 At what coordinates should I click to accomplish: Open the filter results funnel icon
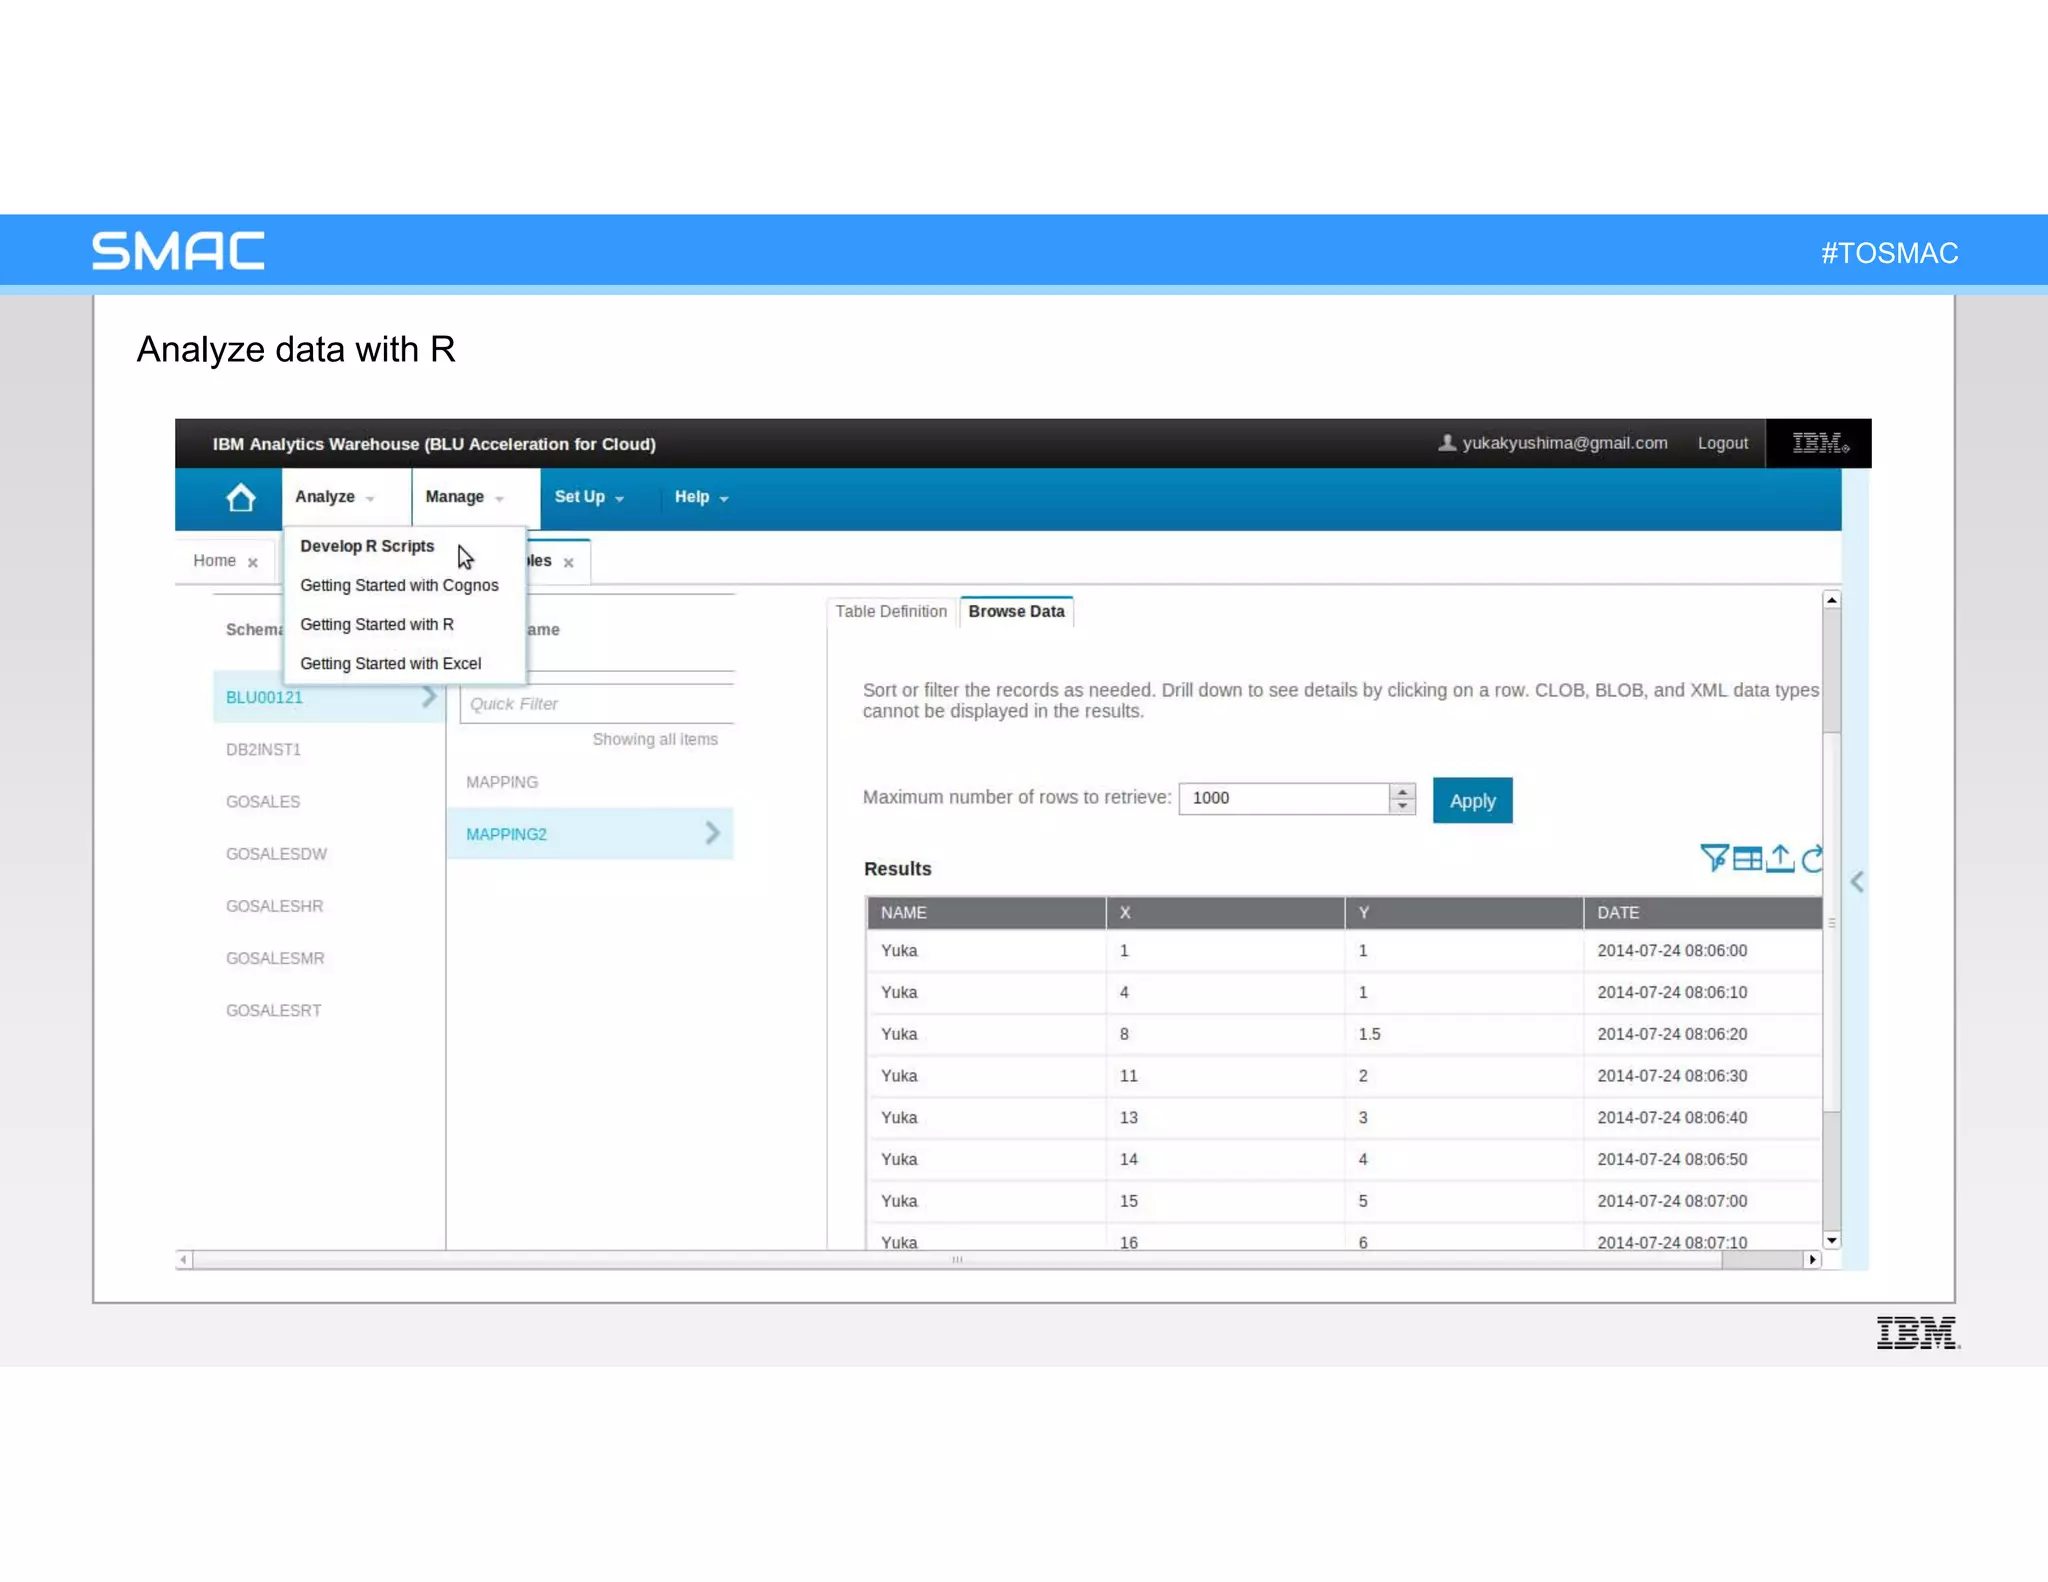[x=1713, y=858]
